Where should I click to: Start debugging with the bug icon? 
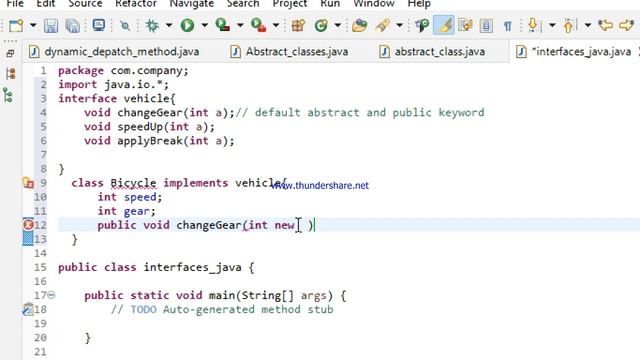(x=153, y=25)
